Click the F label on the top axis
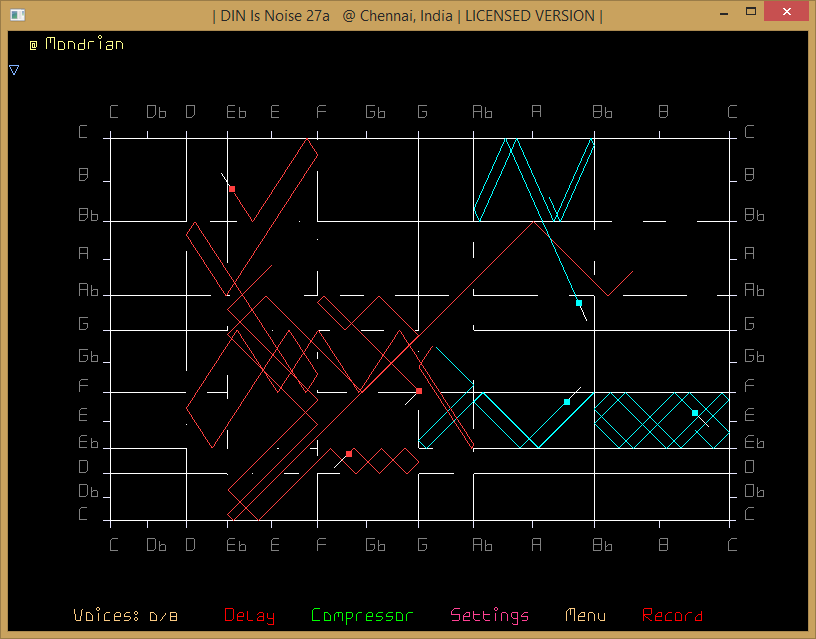Viewport: 816px width, 639px height. (x=321, y=112)
